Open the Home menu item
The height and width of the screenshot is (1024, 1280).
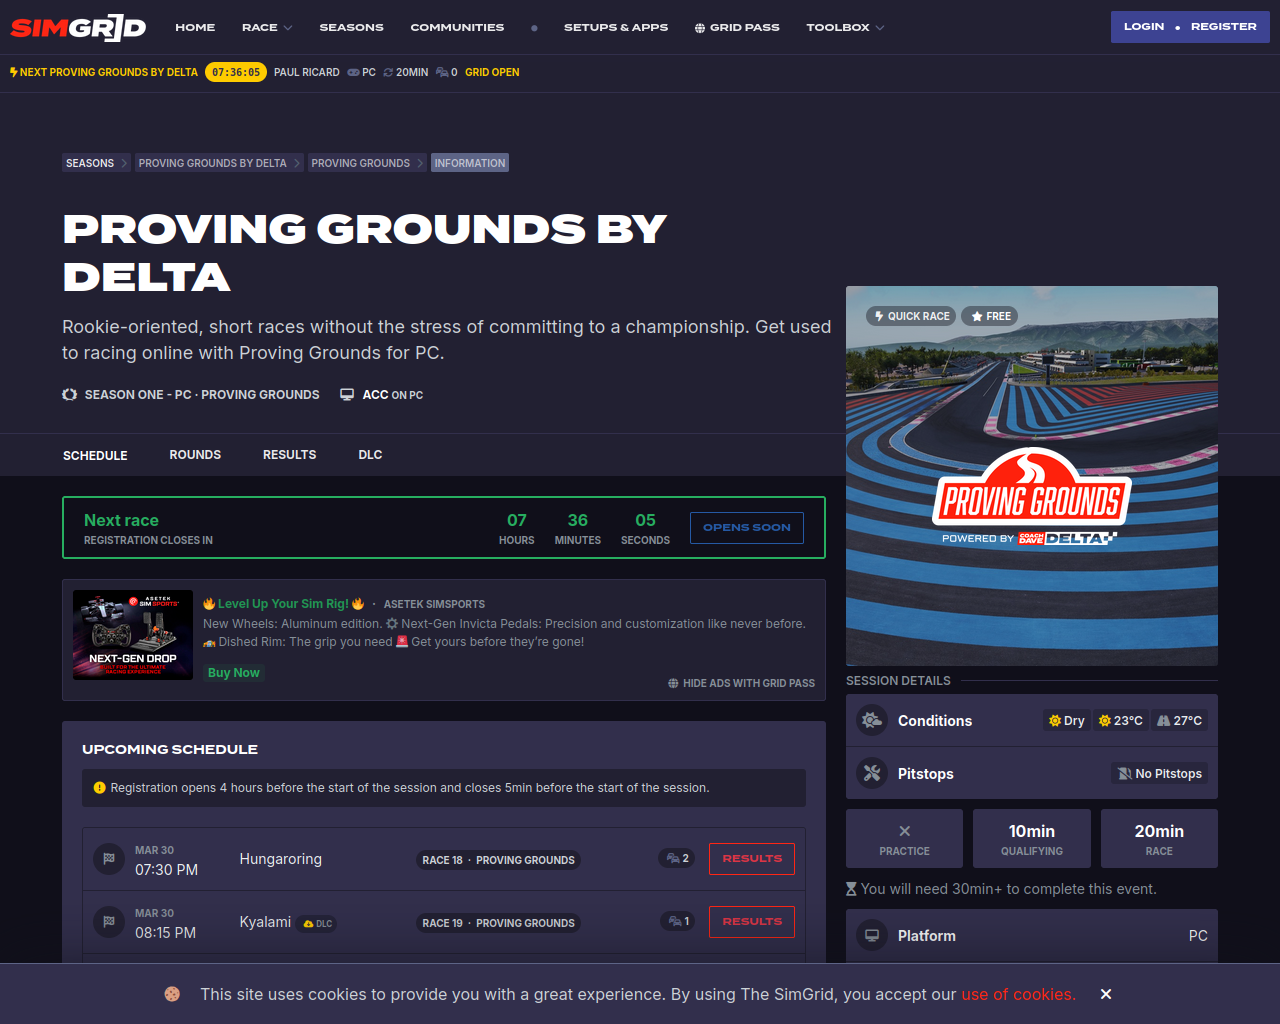(195, 27)
